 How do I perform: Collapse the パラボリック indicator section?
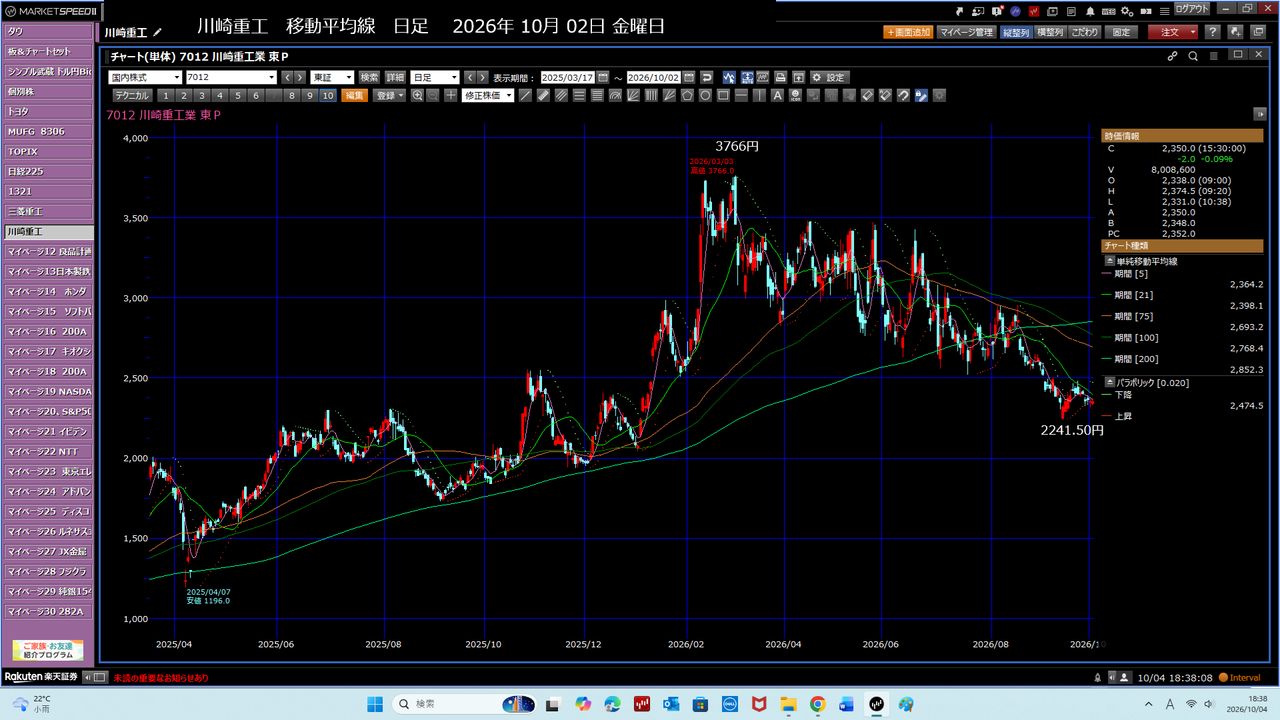[1109, 383]
